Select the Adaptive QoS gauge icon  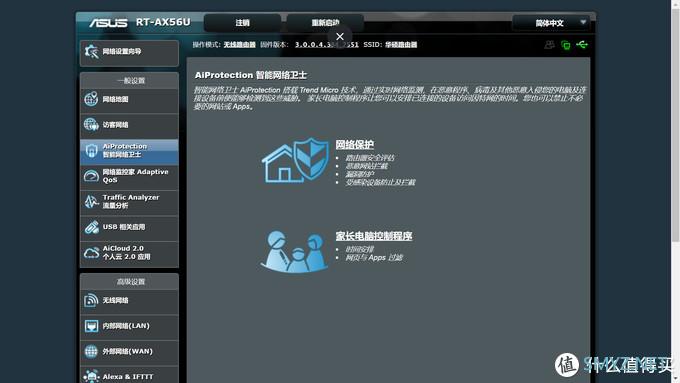point(91,176)
